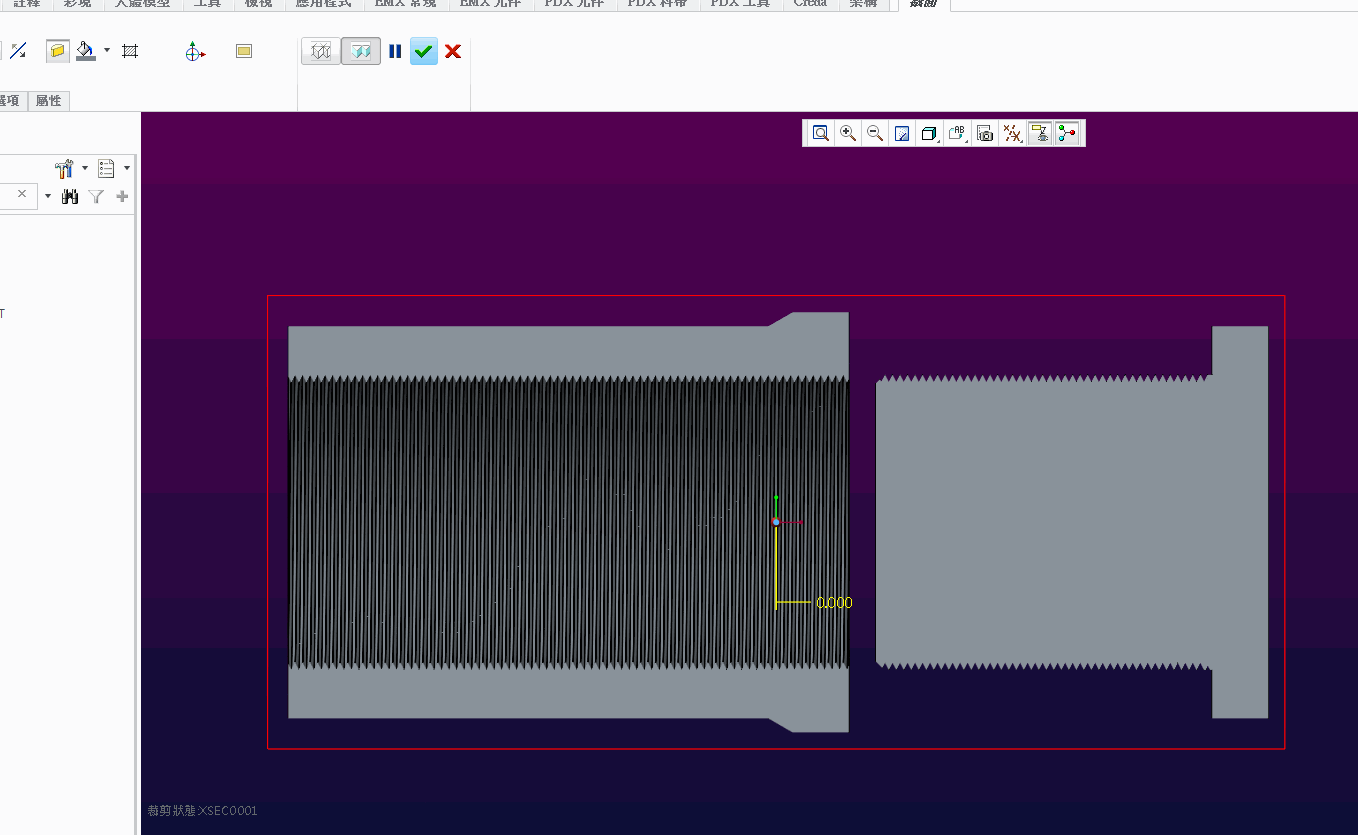Toggle the spin center display
1358x835 pixels.
(x=1068, y=133)
